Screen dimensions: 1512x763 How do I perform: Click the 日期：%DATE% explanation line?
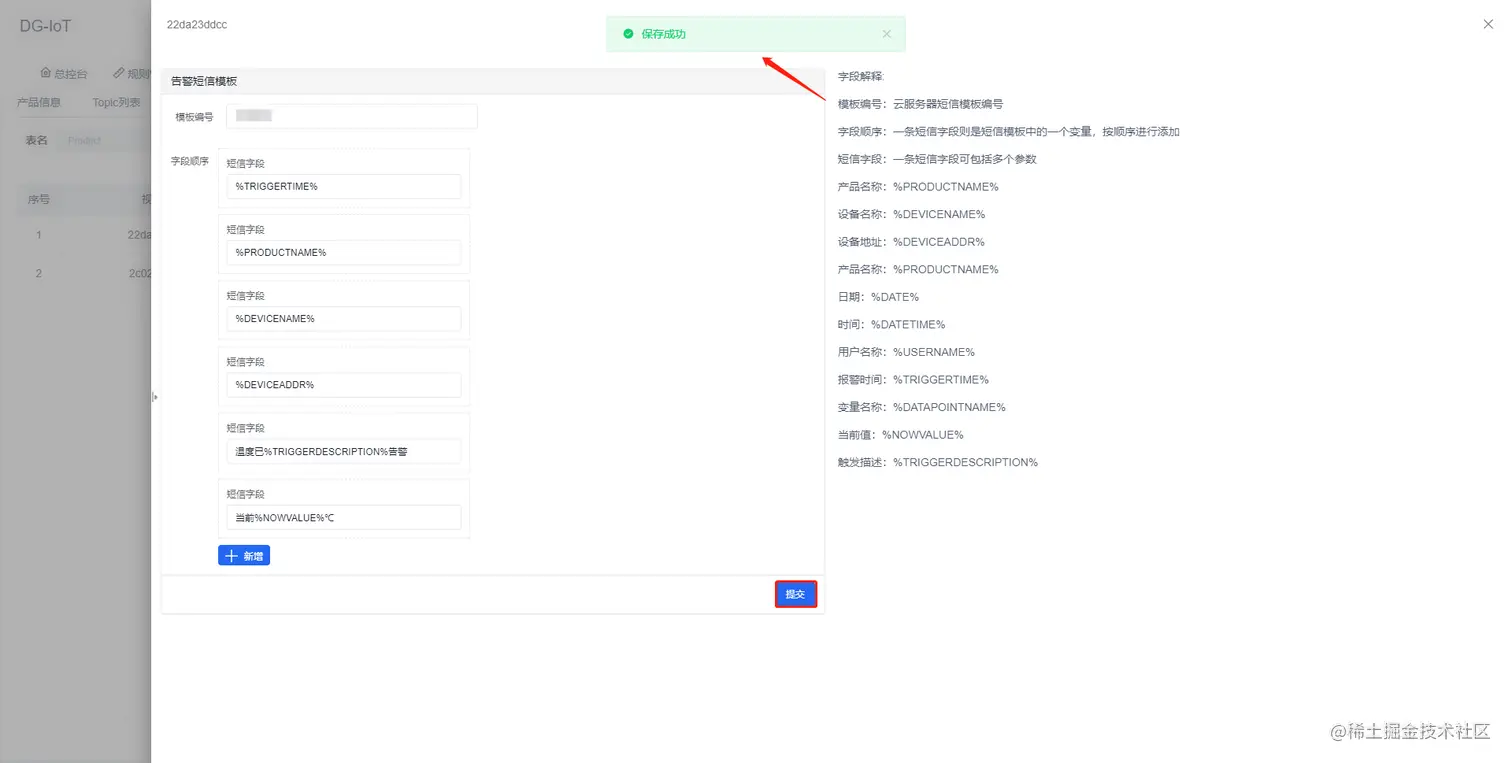coord(878,297)
